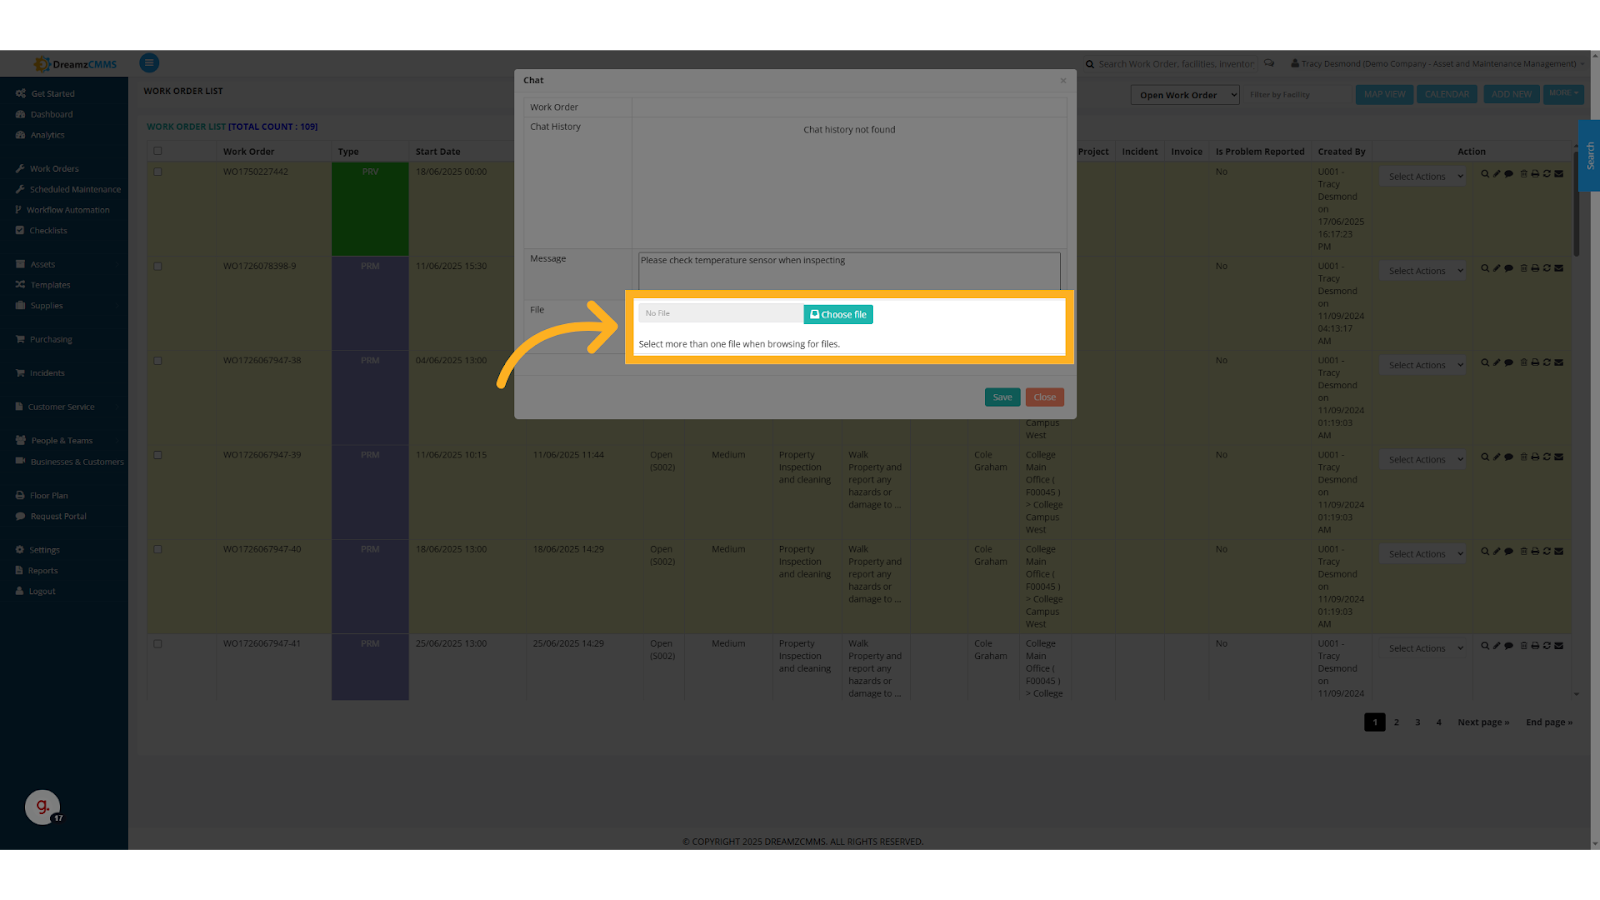The image size is (1600, 900).
Task: Click the view magnifier icon for WO1750227442
Action: 1485,174
